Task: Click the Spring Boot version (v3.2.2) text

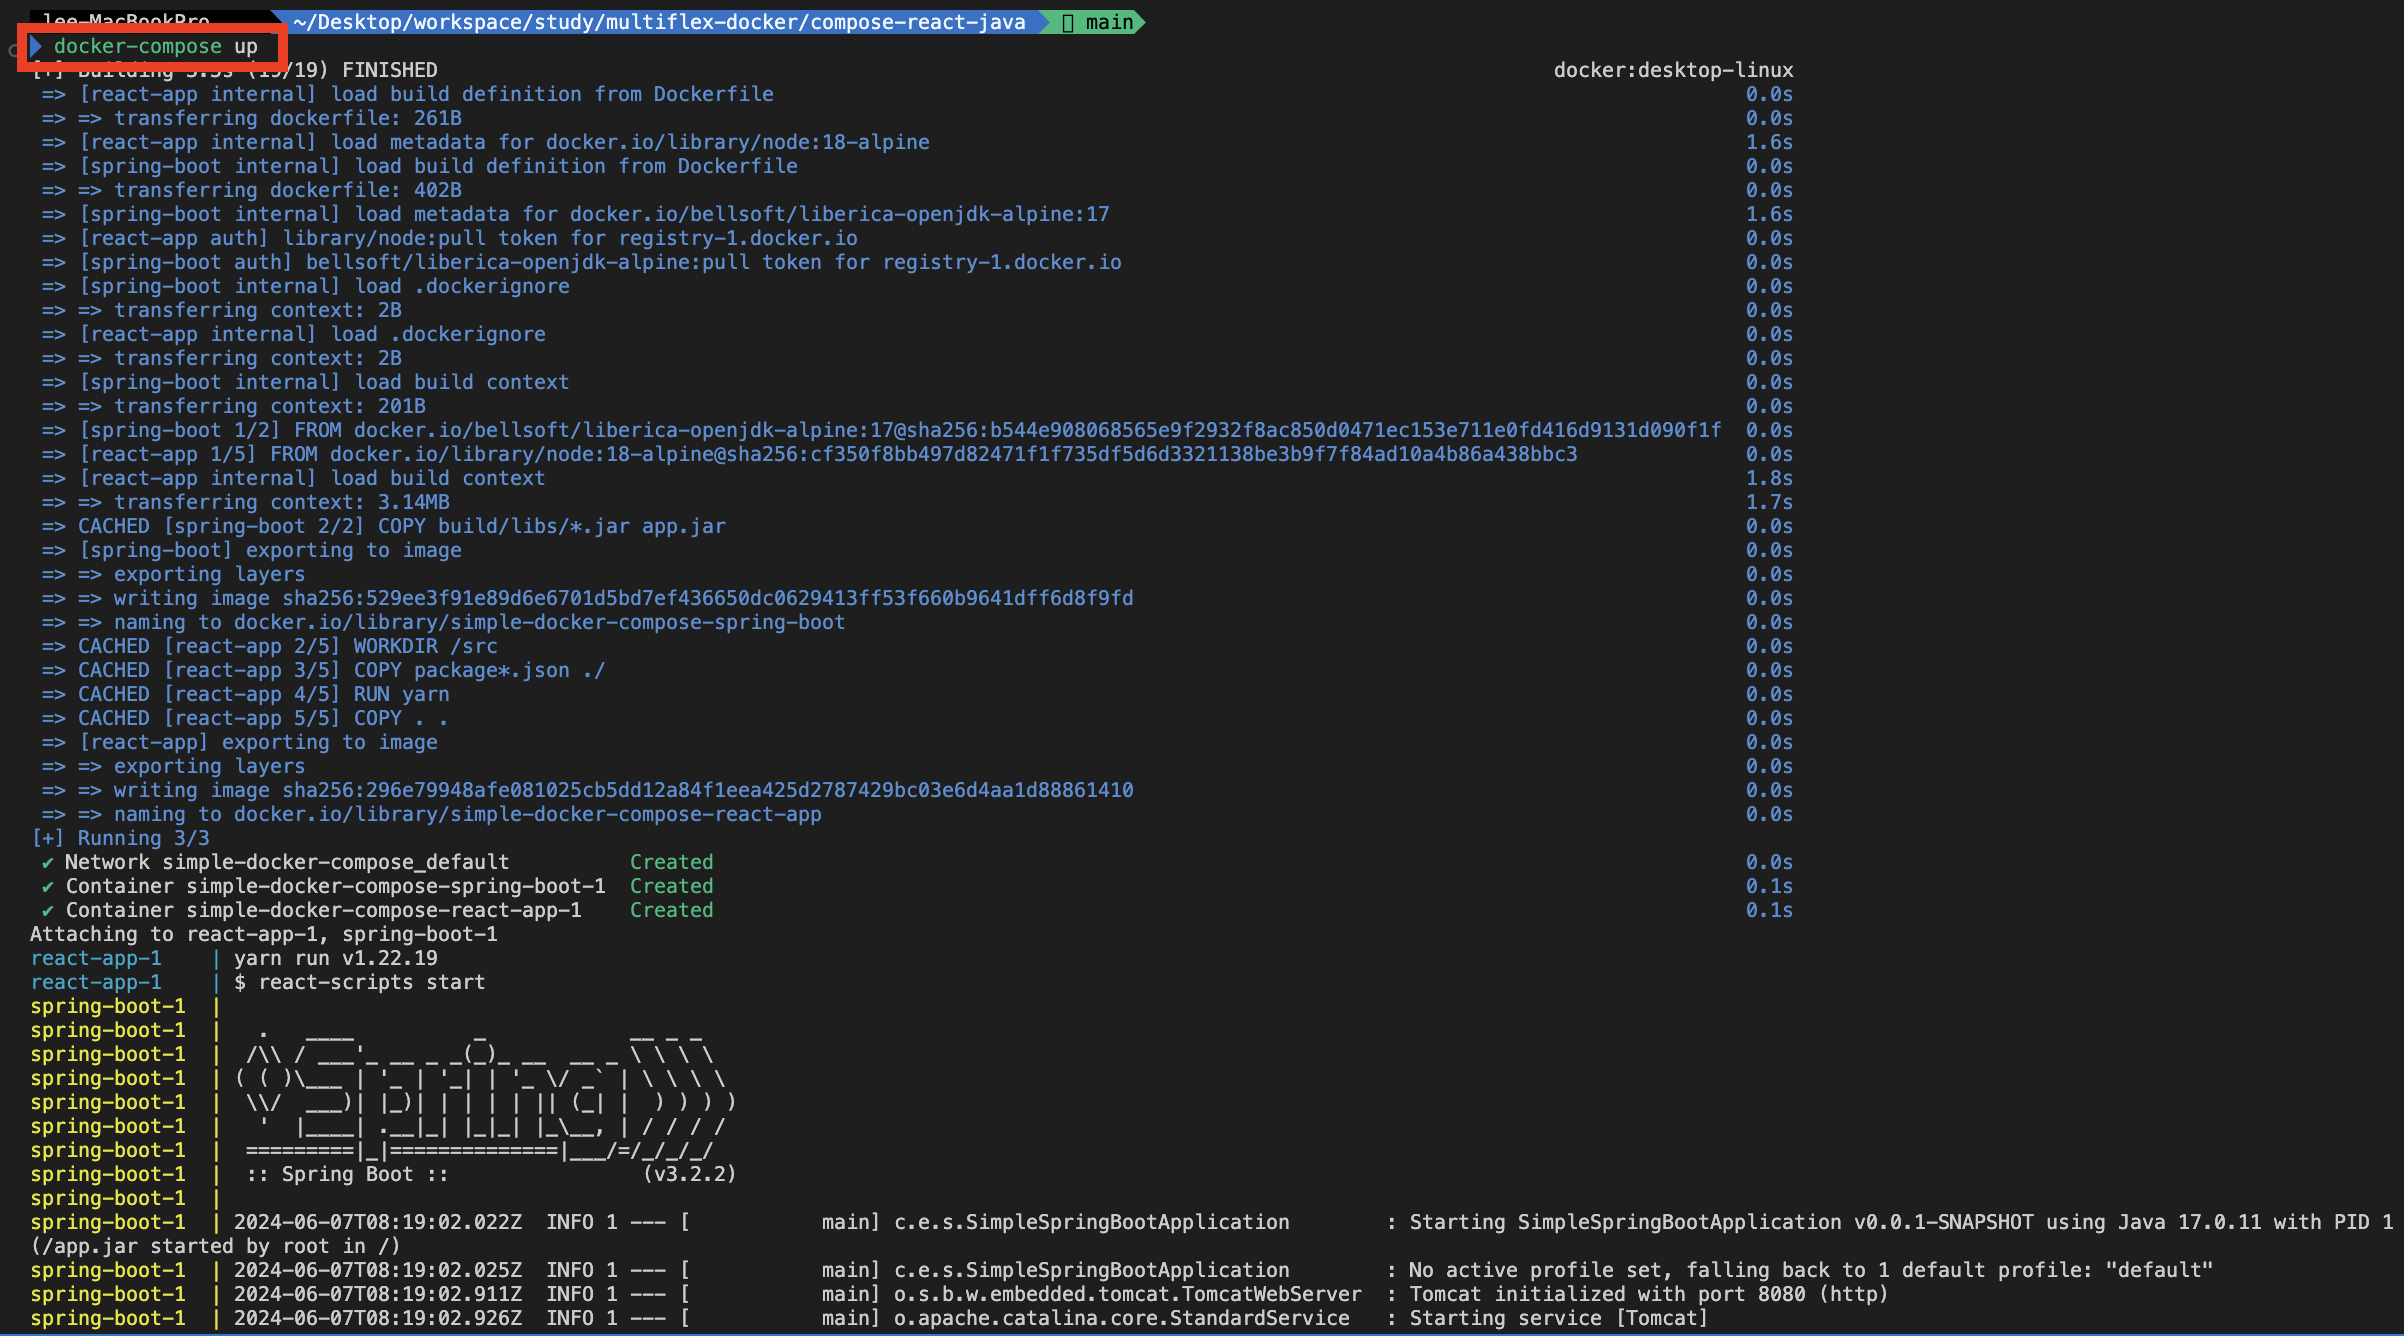Action: click(x=689, y=1174)
